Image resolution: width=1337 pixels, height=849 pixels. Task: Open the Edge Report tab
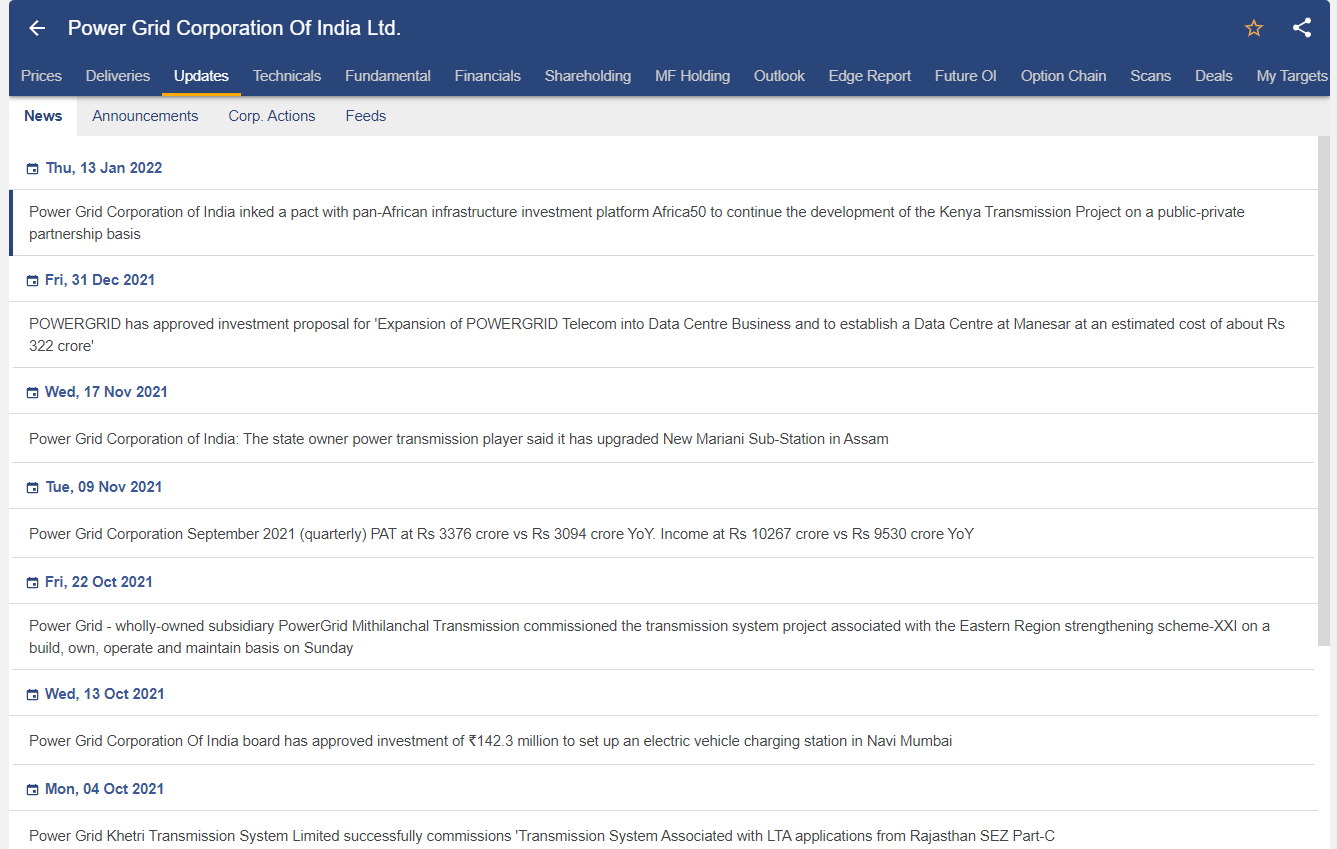tap(870, 76)
